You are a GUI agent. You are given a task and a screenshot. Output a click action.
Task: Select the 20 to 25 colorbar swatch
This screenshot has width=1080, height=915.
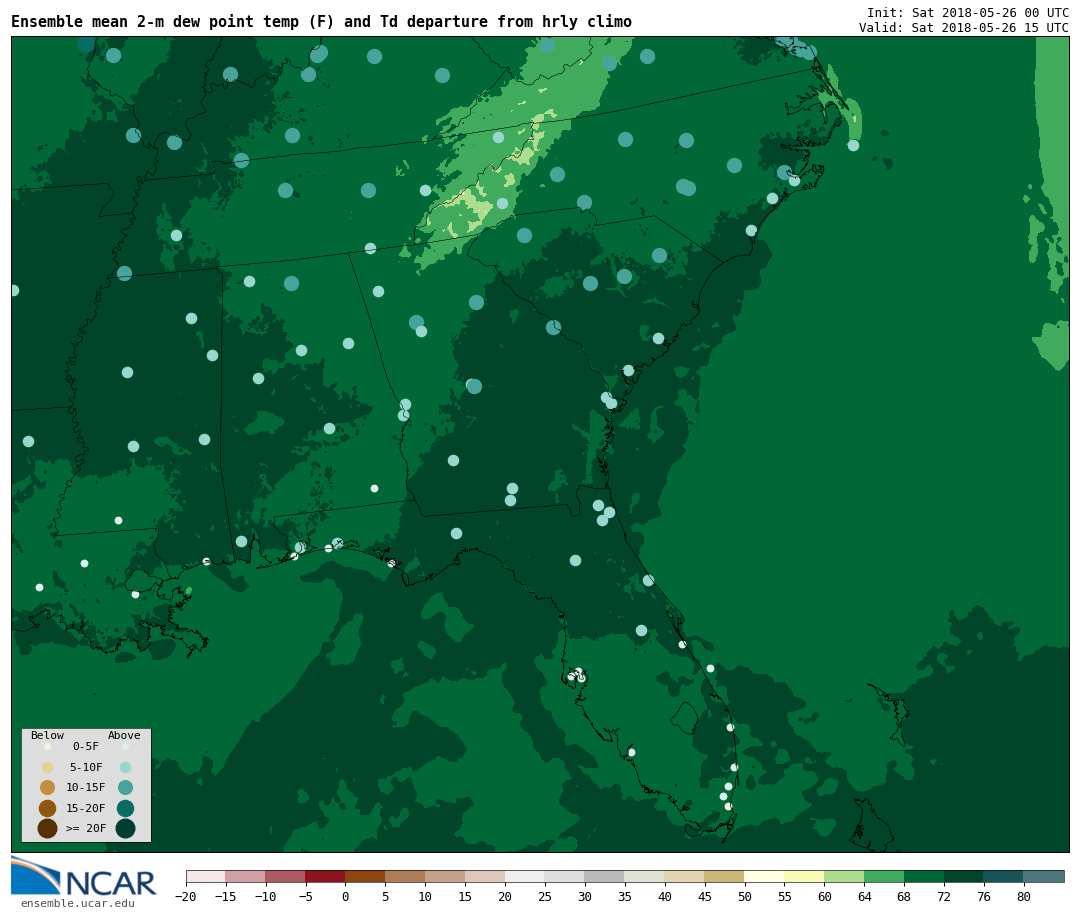pyautogui.click(x=525, y=876)
